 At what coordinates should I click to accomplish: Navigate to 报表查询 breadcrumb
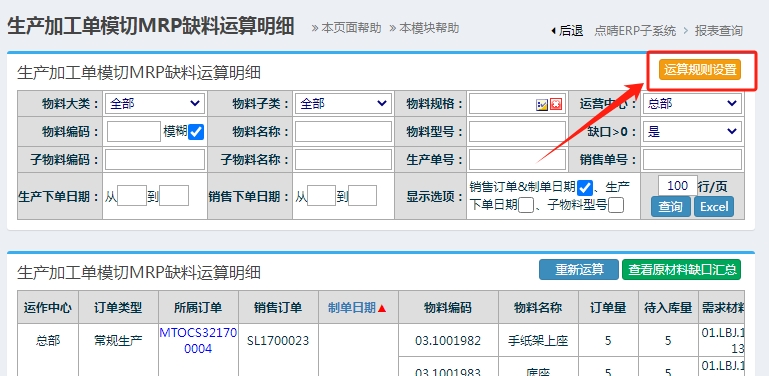718,31
